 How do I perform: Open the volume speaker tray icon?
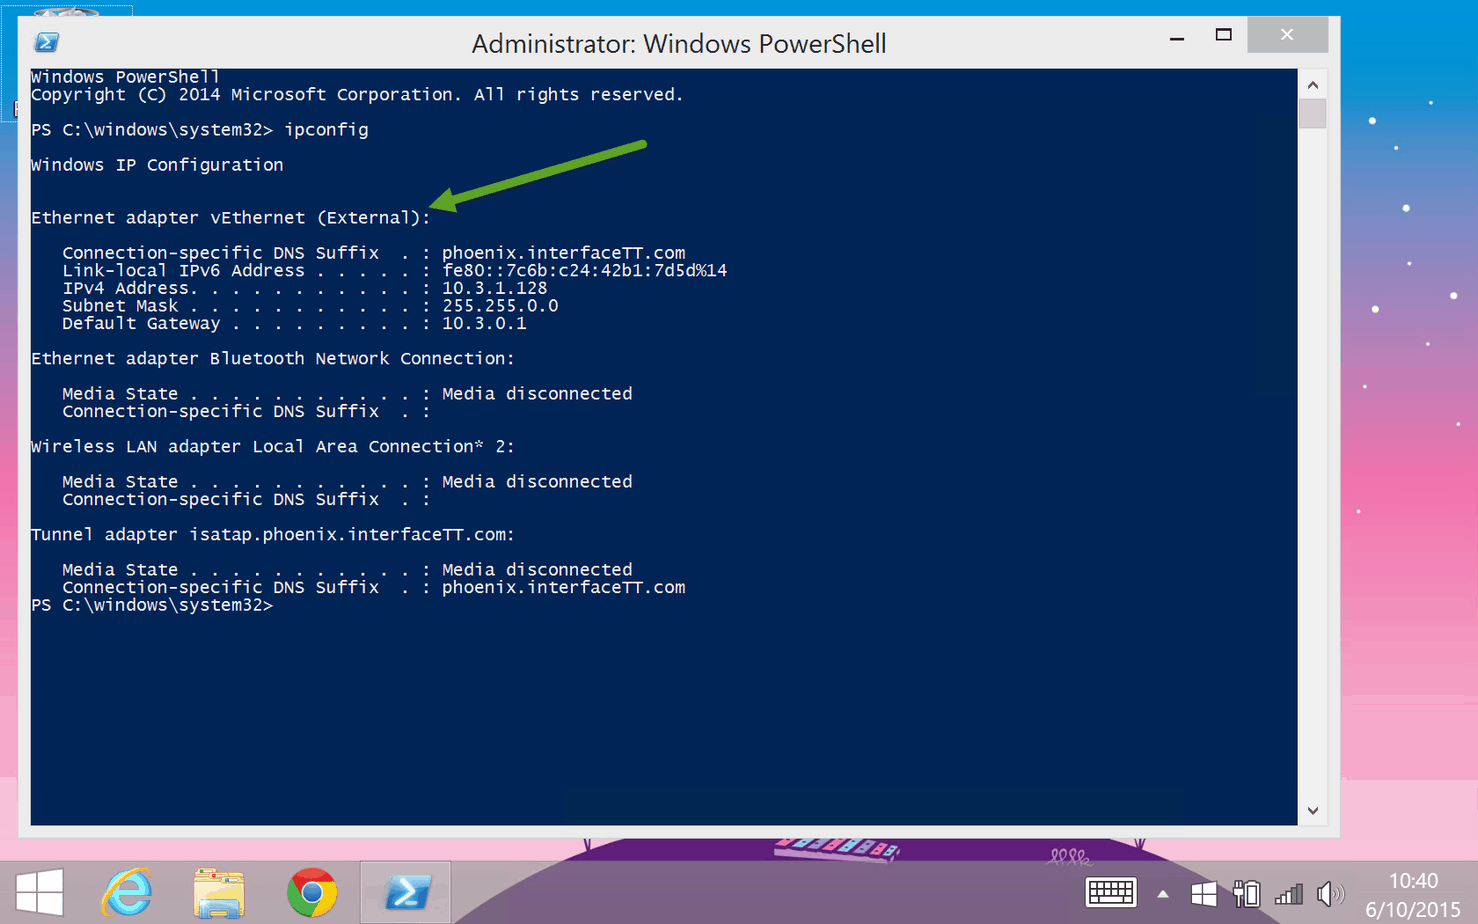[1330, 893]
